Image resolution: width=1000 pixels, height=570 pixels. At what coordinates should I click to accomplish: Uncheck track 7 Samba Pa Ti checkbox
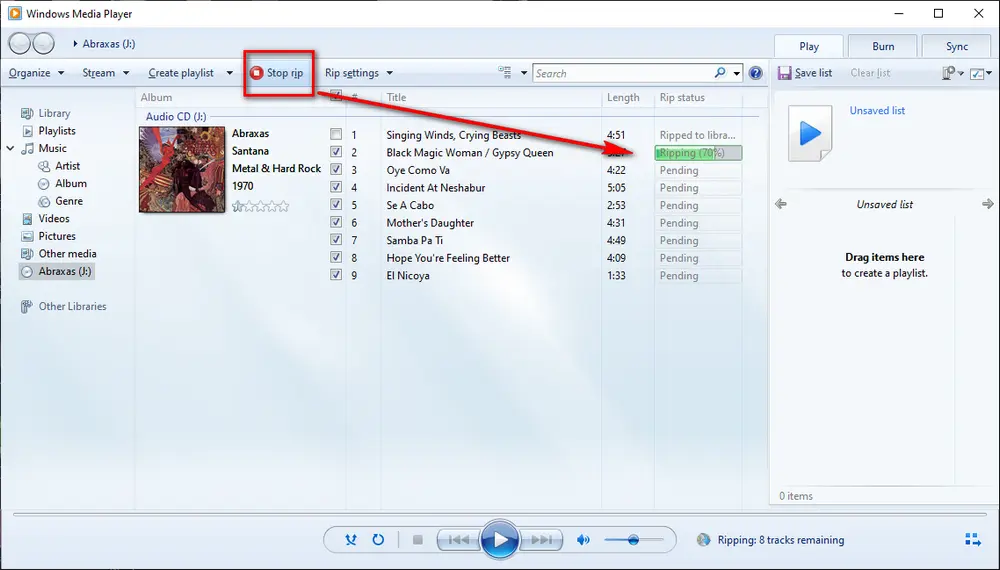point(336,240)
